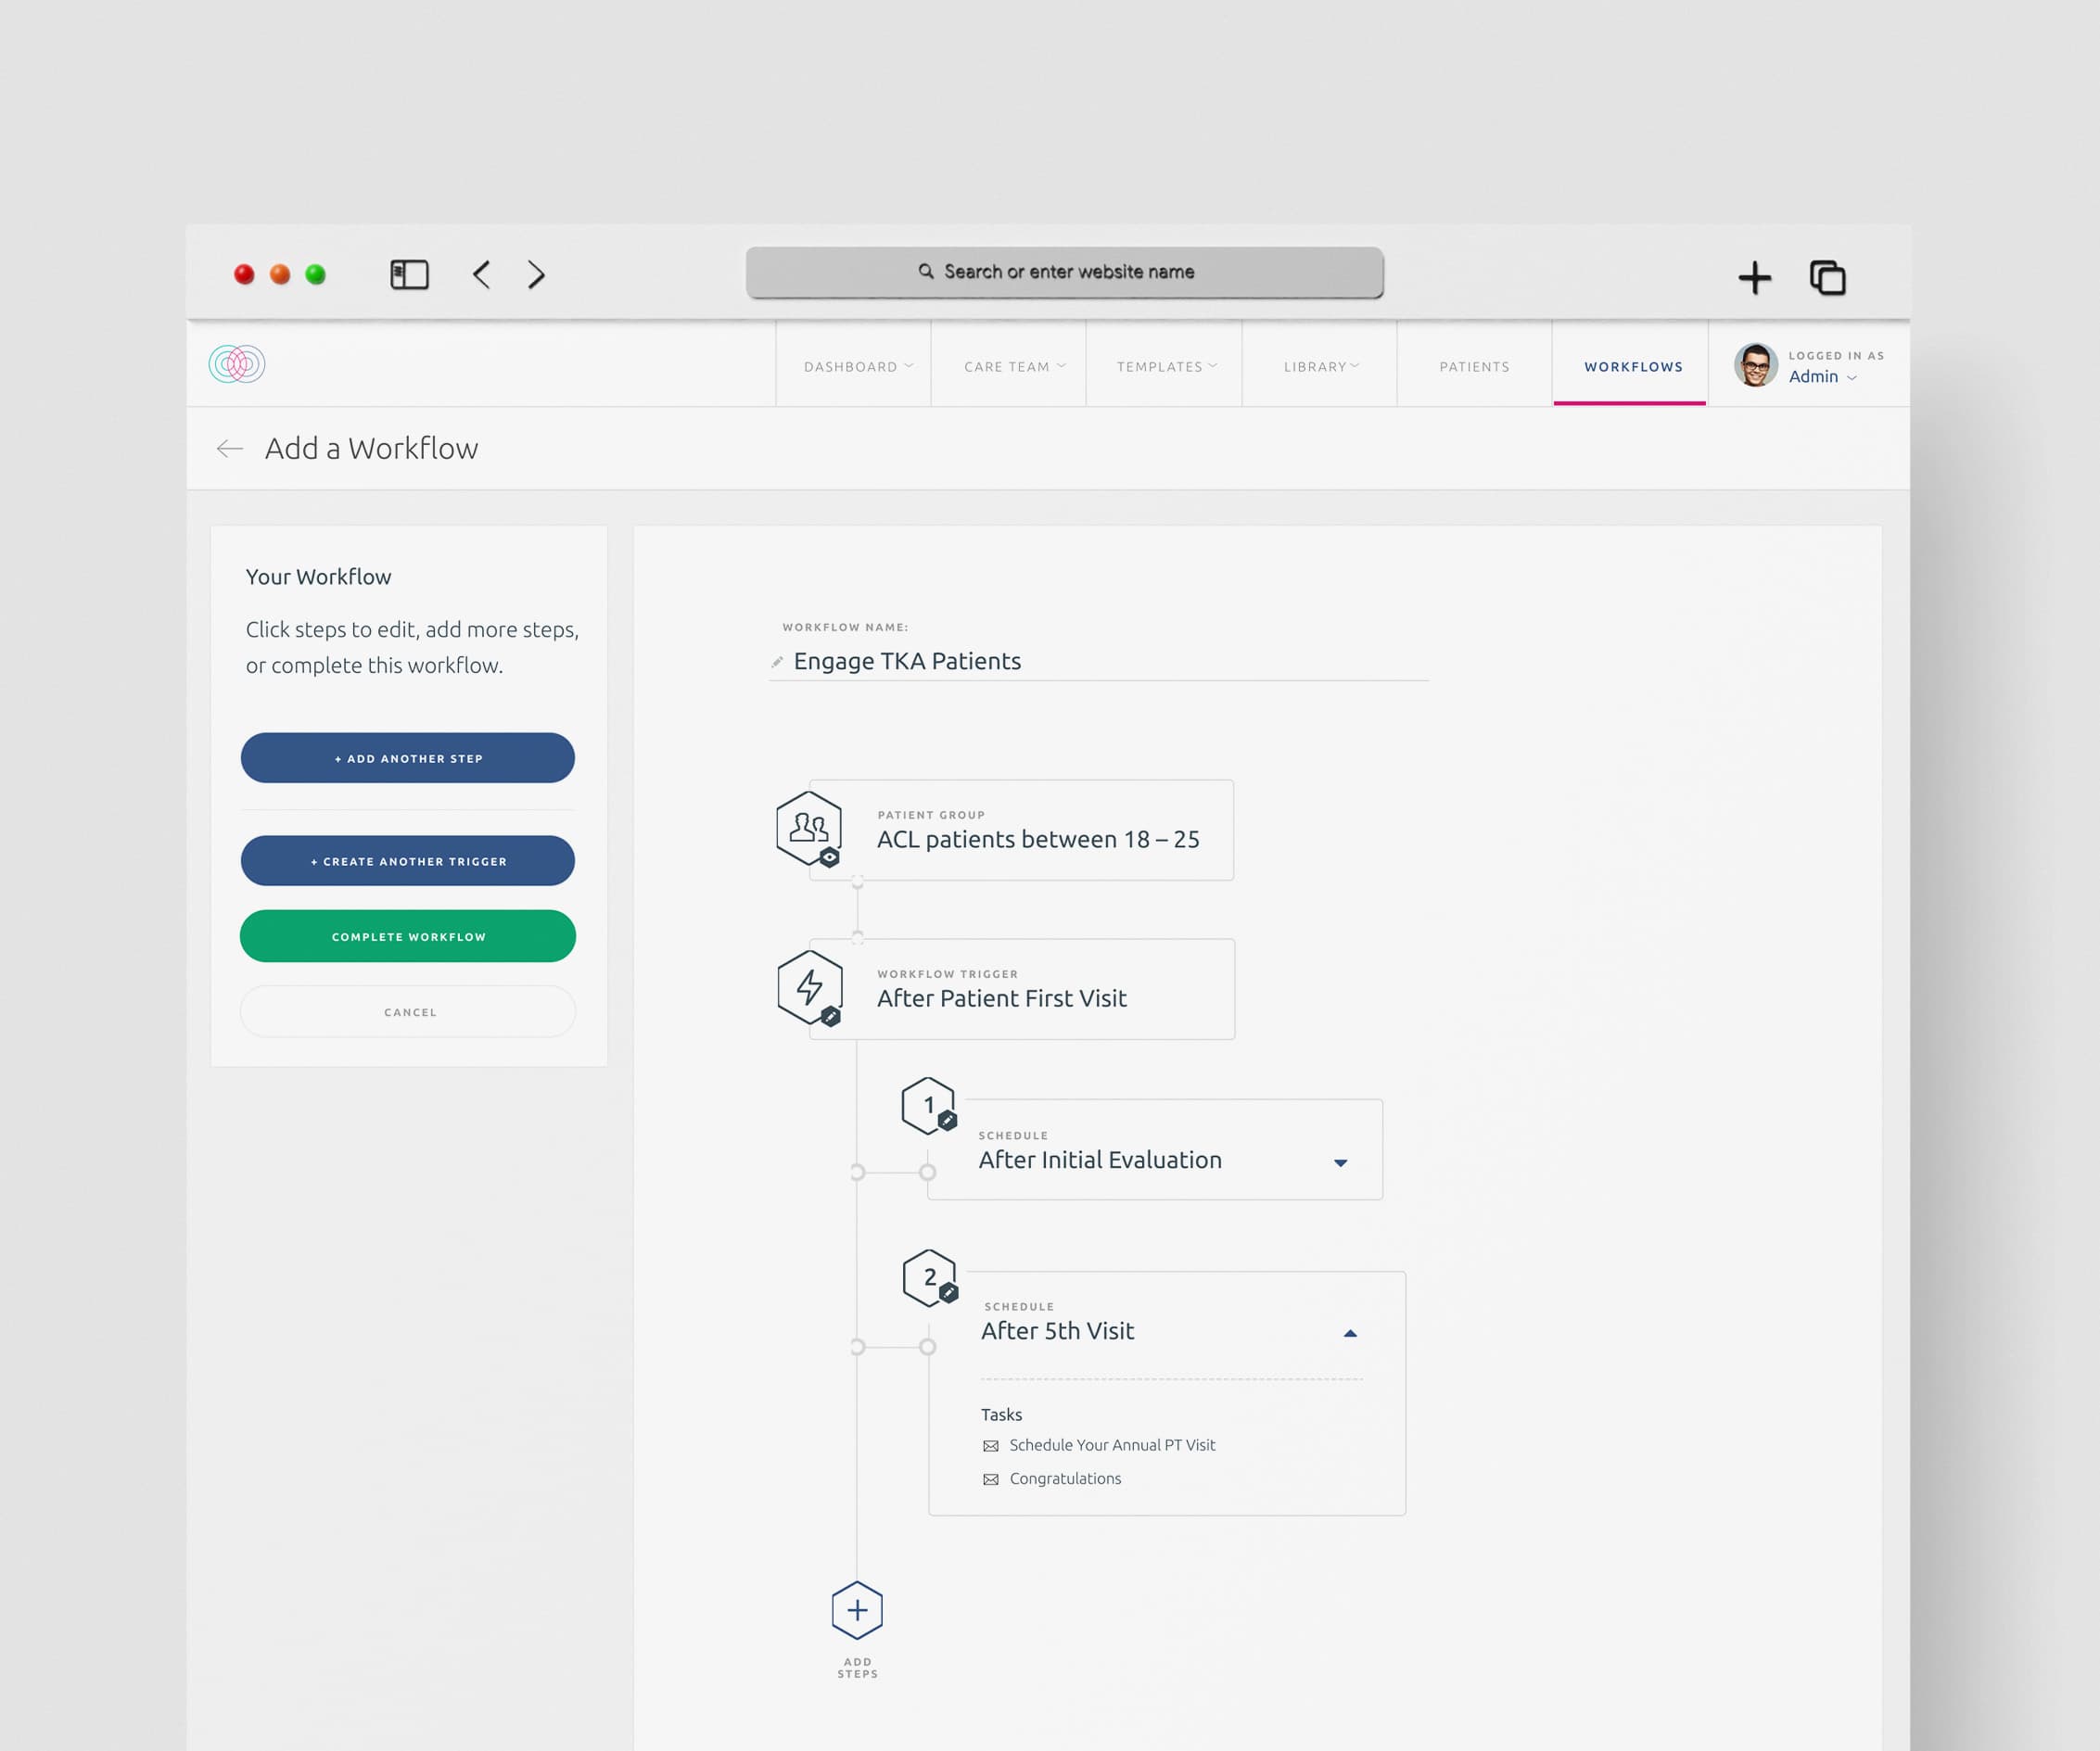Viewport: 2100px width, 1751px height.
Task: Click the Your Workflow heading
Action: pyautogui.click(x=318, y=577)
